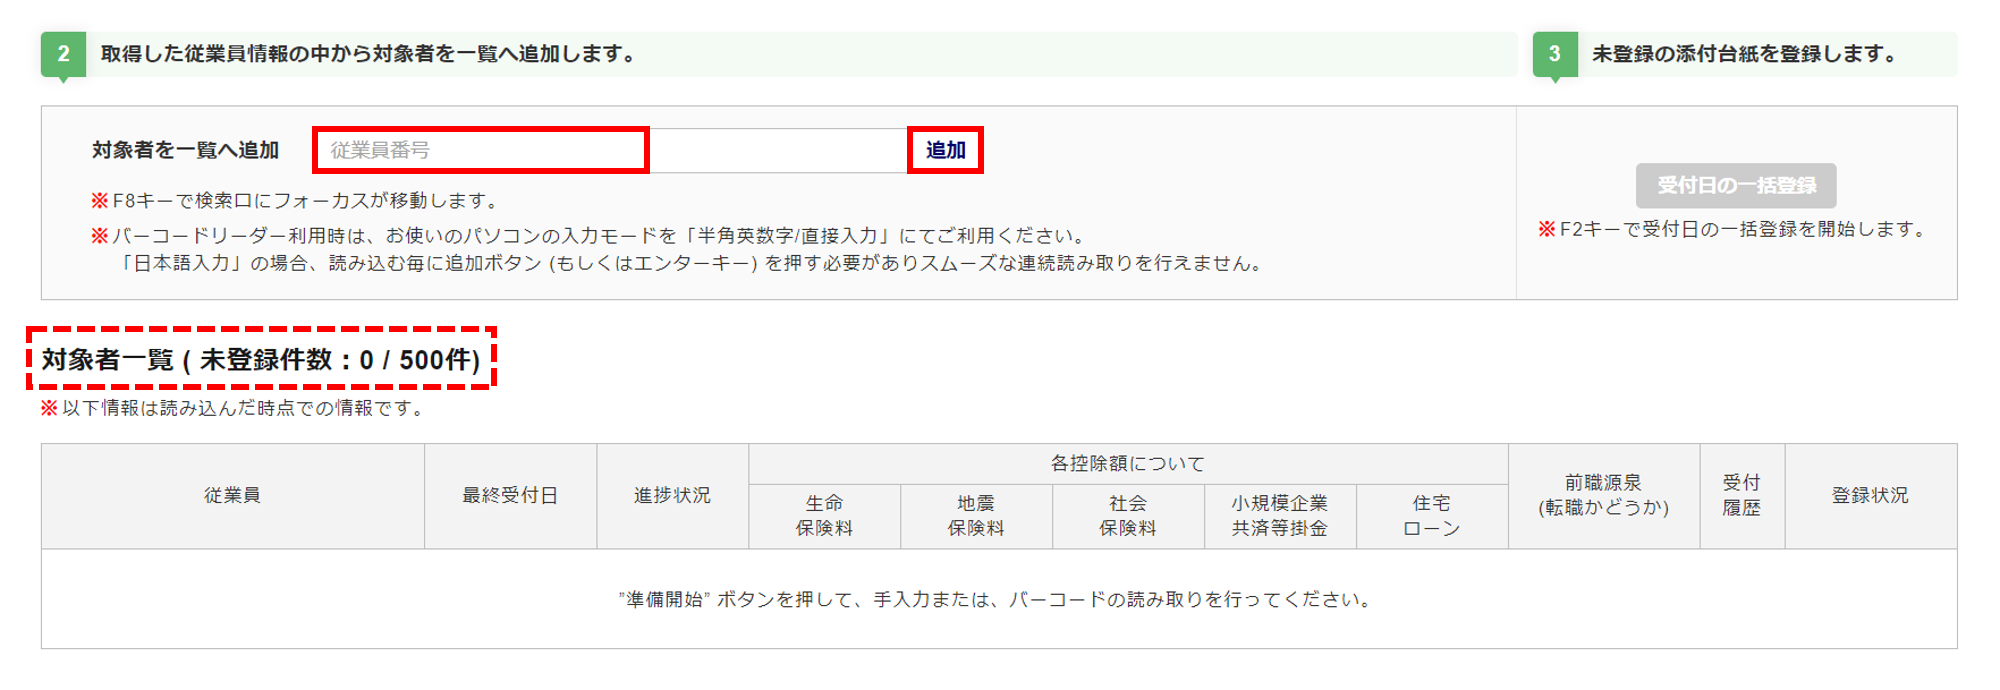Viewport: 2000px width, 690px height.
Task: Click the 受付履歴 column header
Action: 1742,496
